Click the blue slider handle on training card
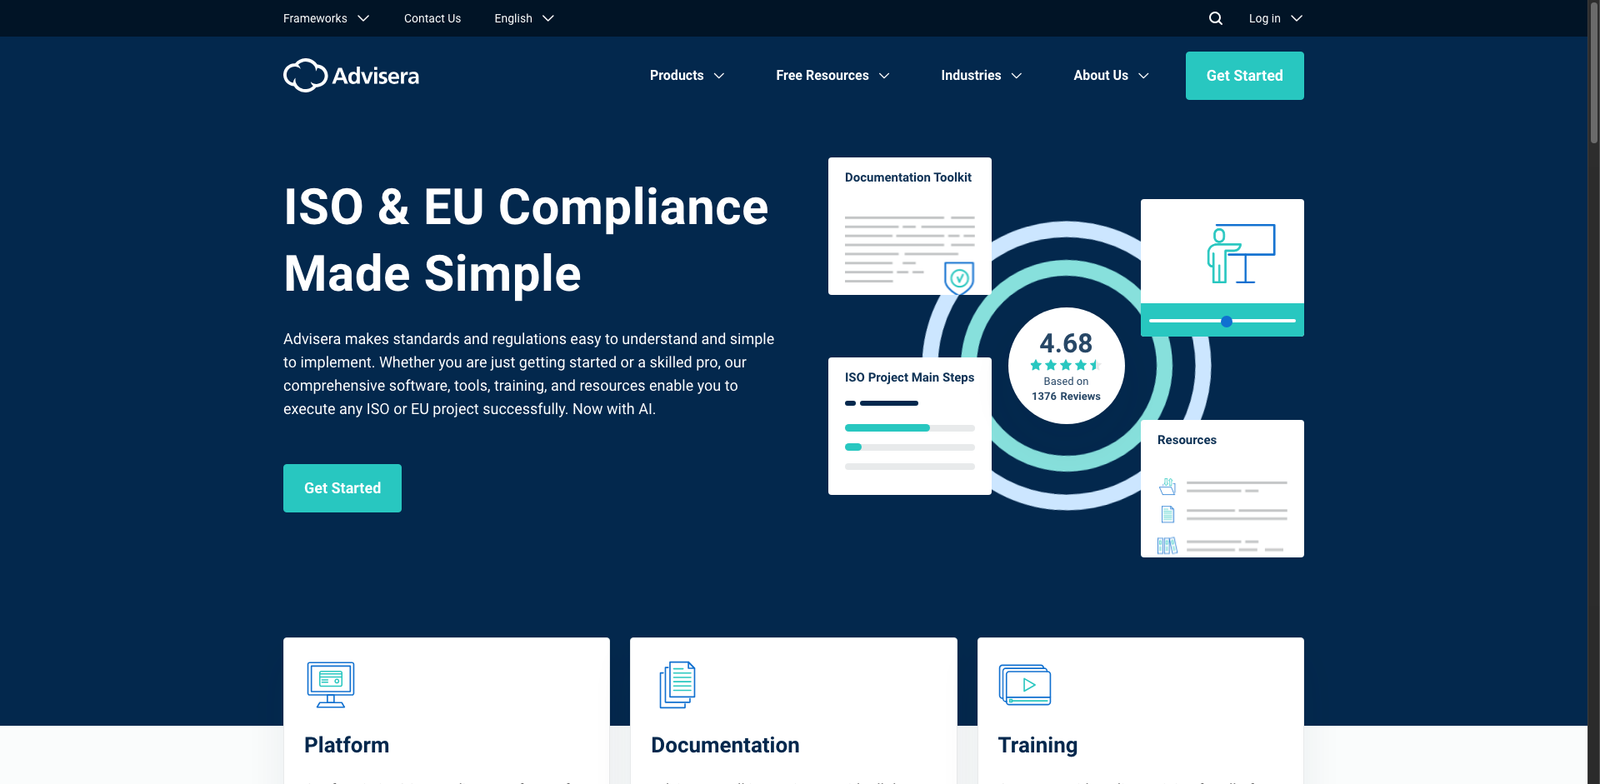 pos(1226,321)
